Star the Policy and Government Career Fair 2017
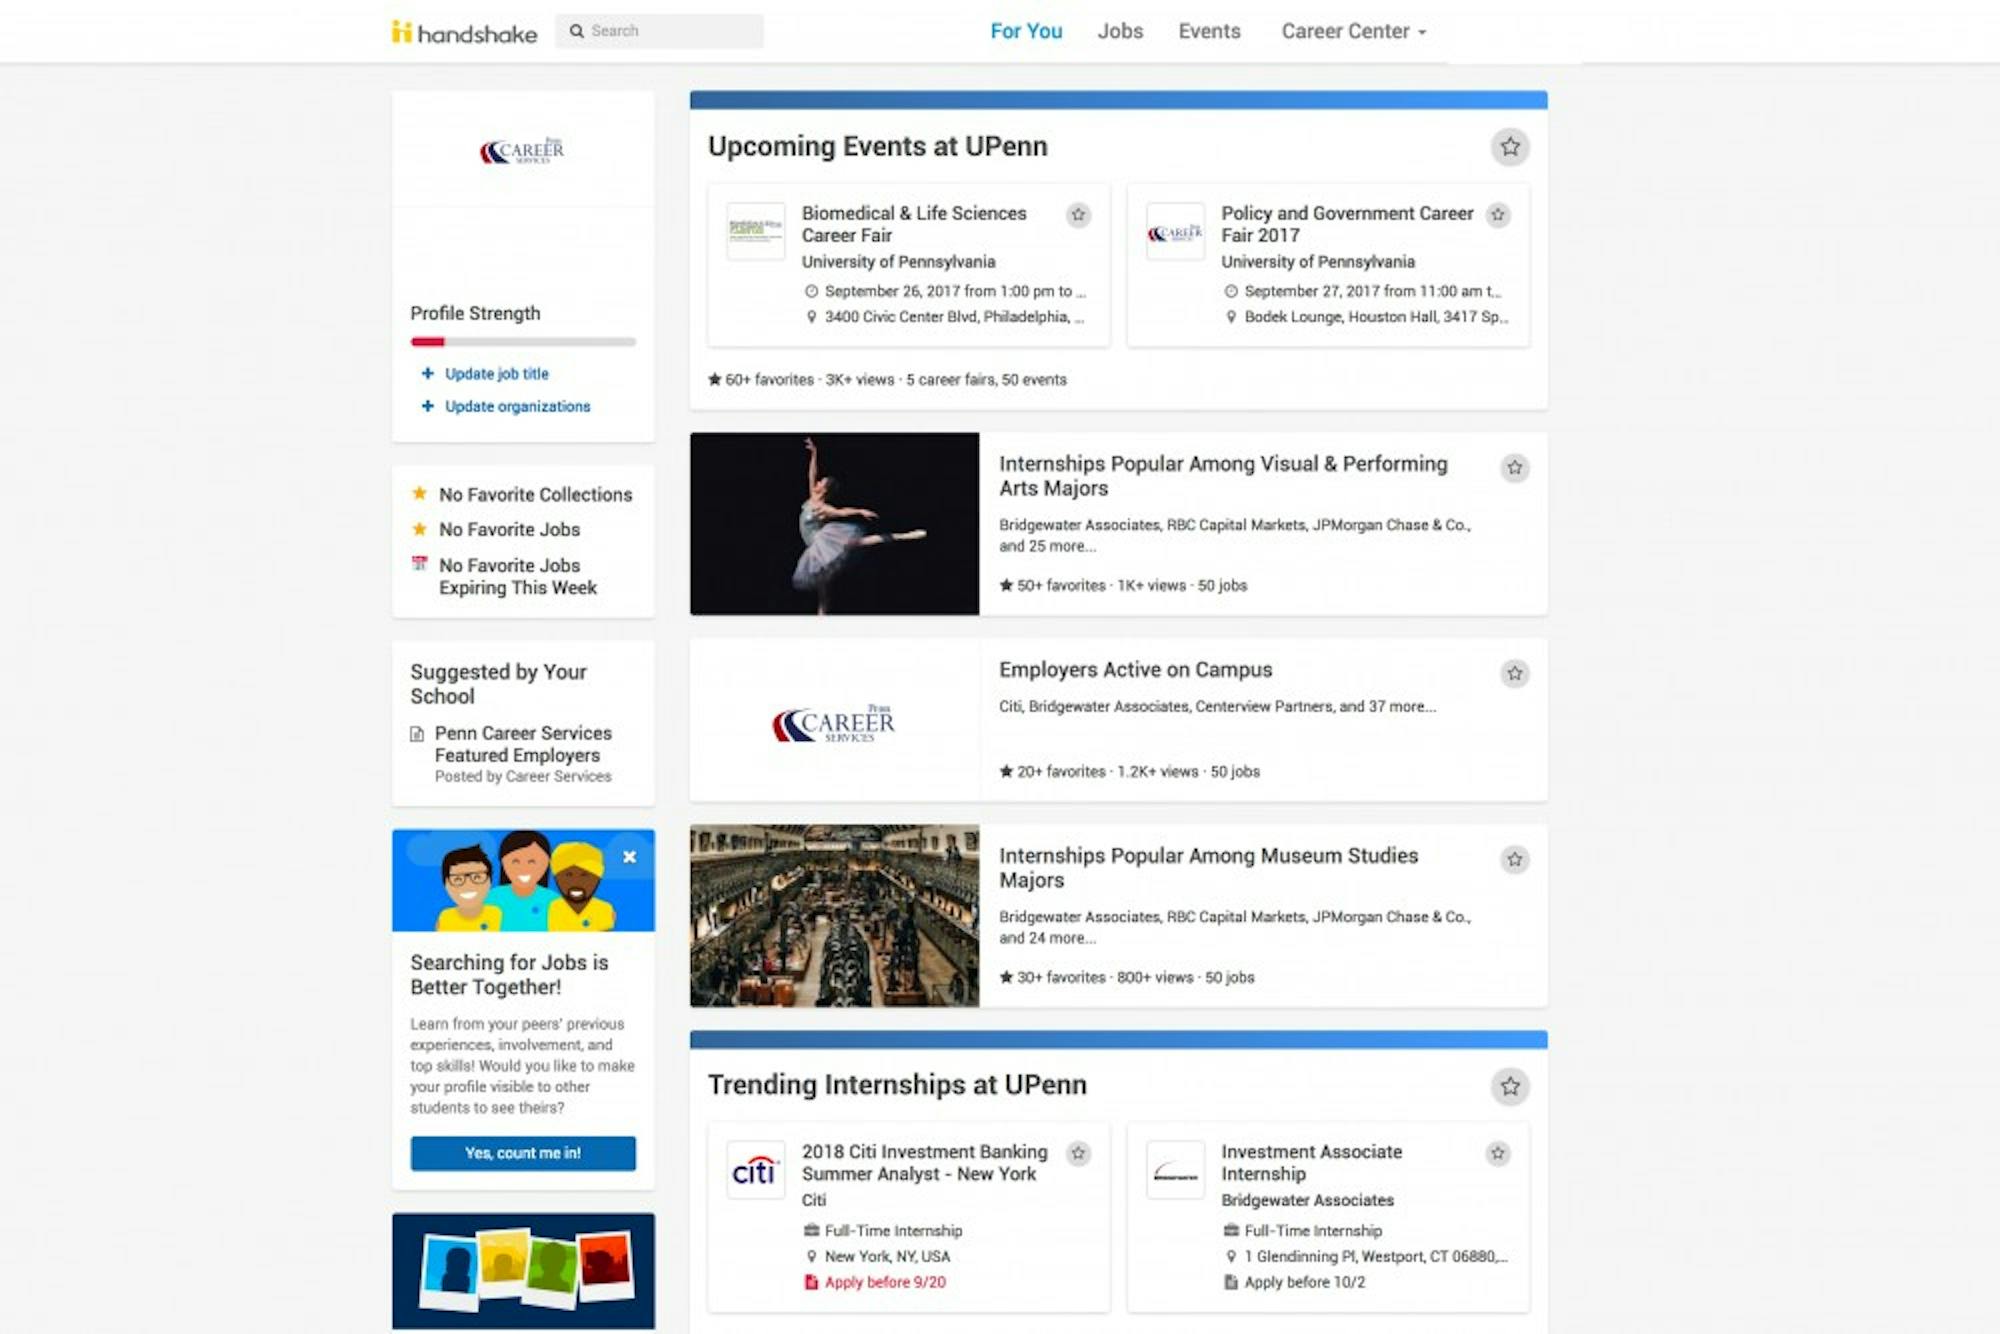Viewport: 2000px width, 1334px height. point(1497,215)
